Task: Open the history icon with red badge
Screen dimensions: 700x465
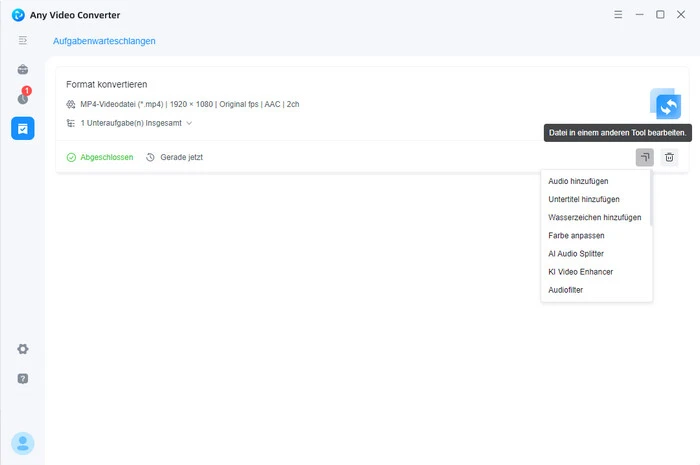Action: [22, 98]
